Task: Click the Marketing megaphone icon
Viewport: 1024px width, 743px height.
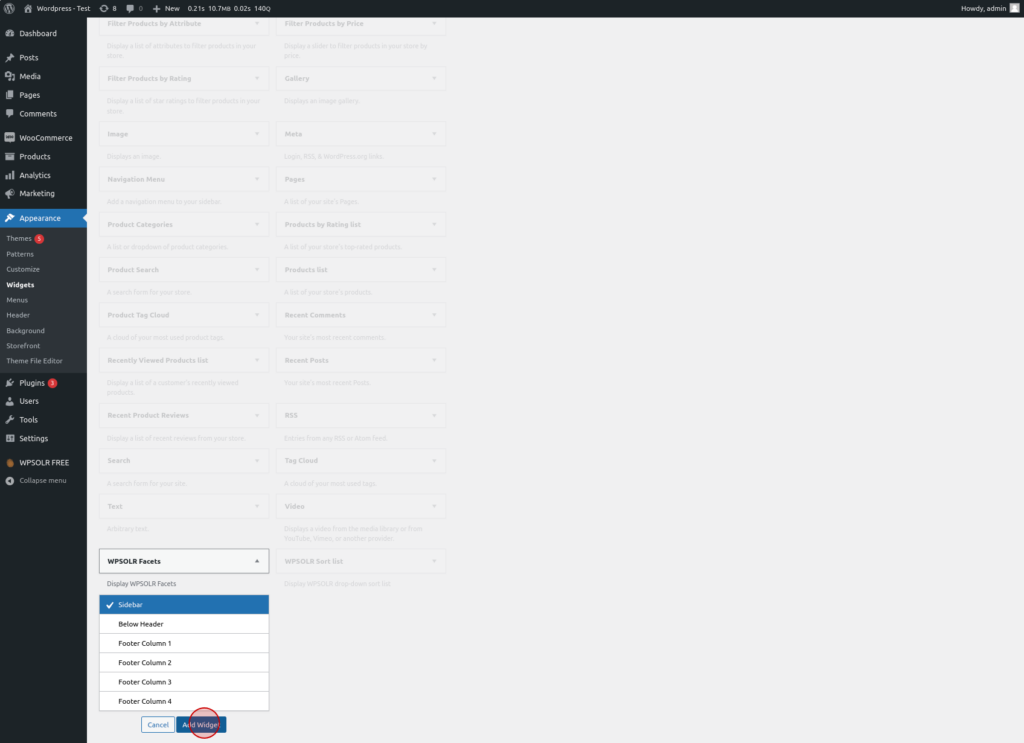Action: click(x=10, y=193)
